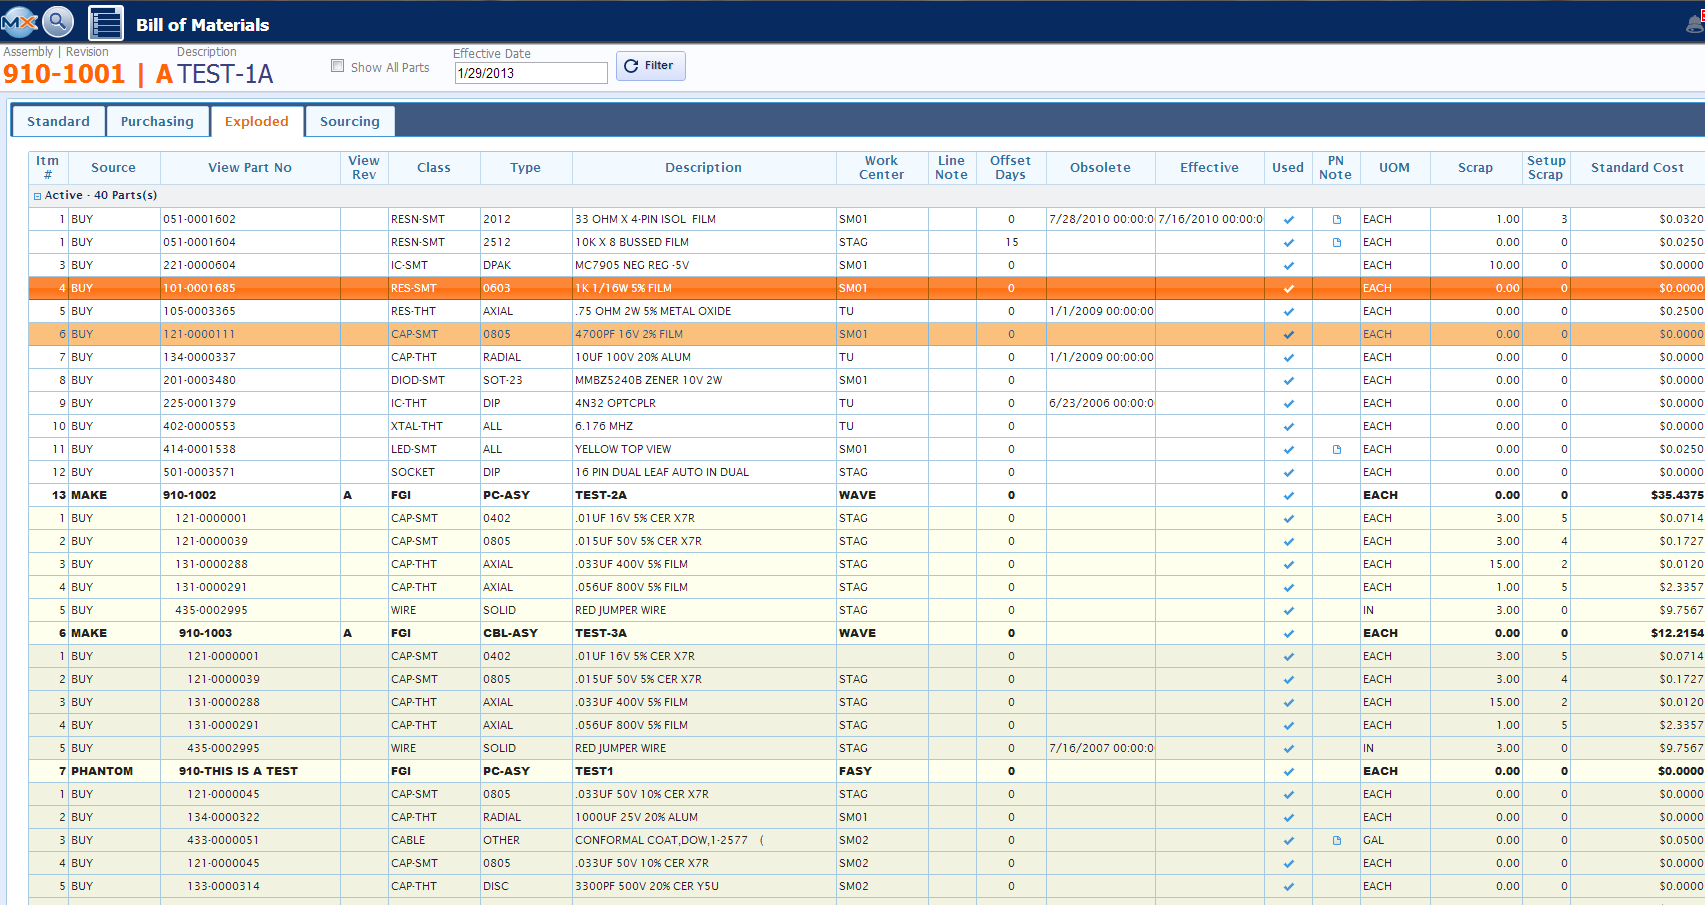Click standard cost $35.4375
This screenshot has height=905, width=1705.
[1677, 495]
